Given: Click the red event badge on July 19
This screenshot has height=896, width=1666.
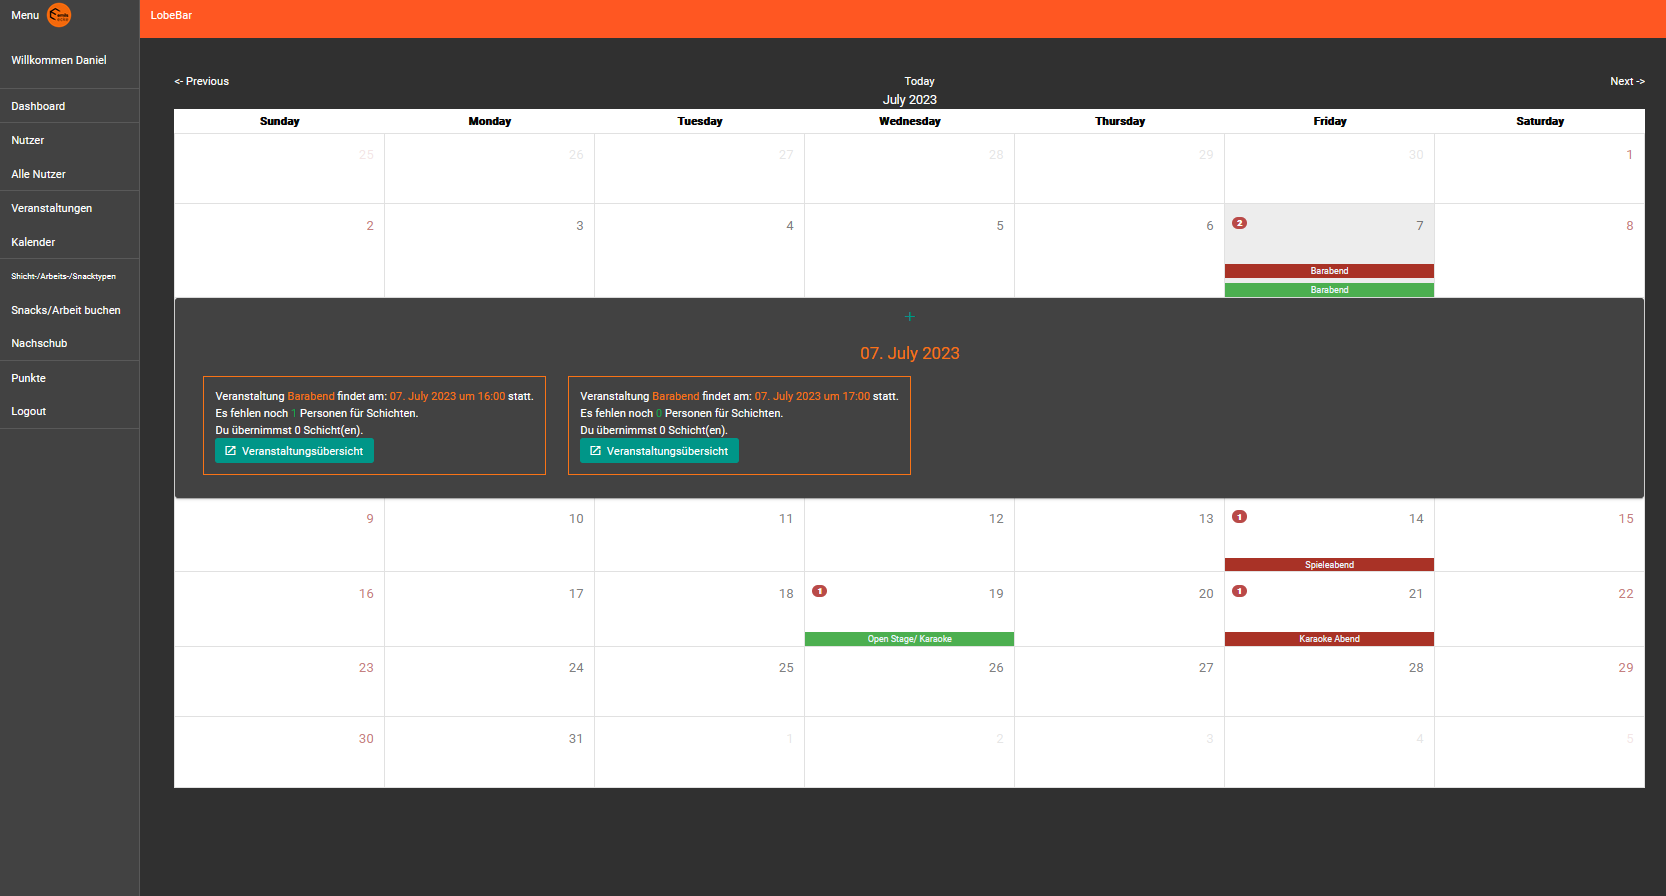Looking at the screenshot, I should click(819, 591).
